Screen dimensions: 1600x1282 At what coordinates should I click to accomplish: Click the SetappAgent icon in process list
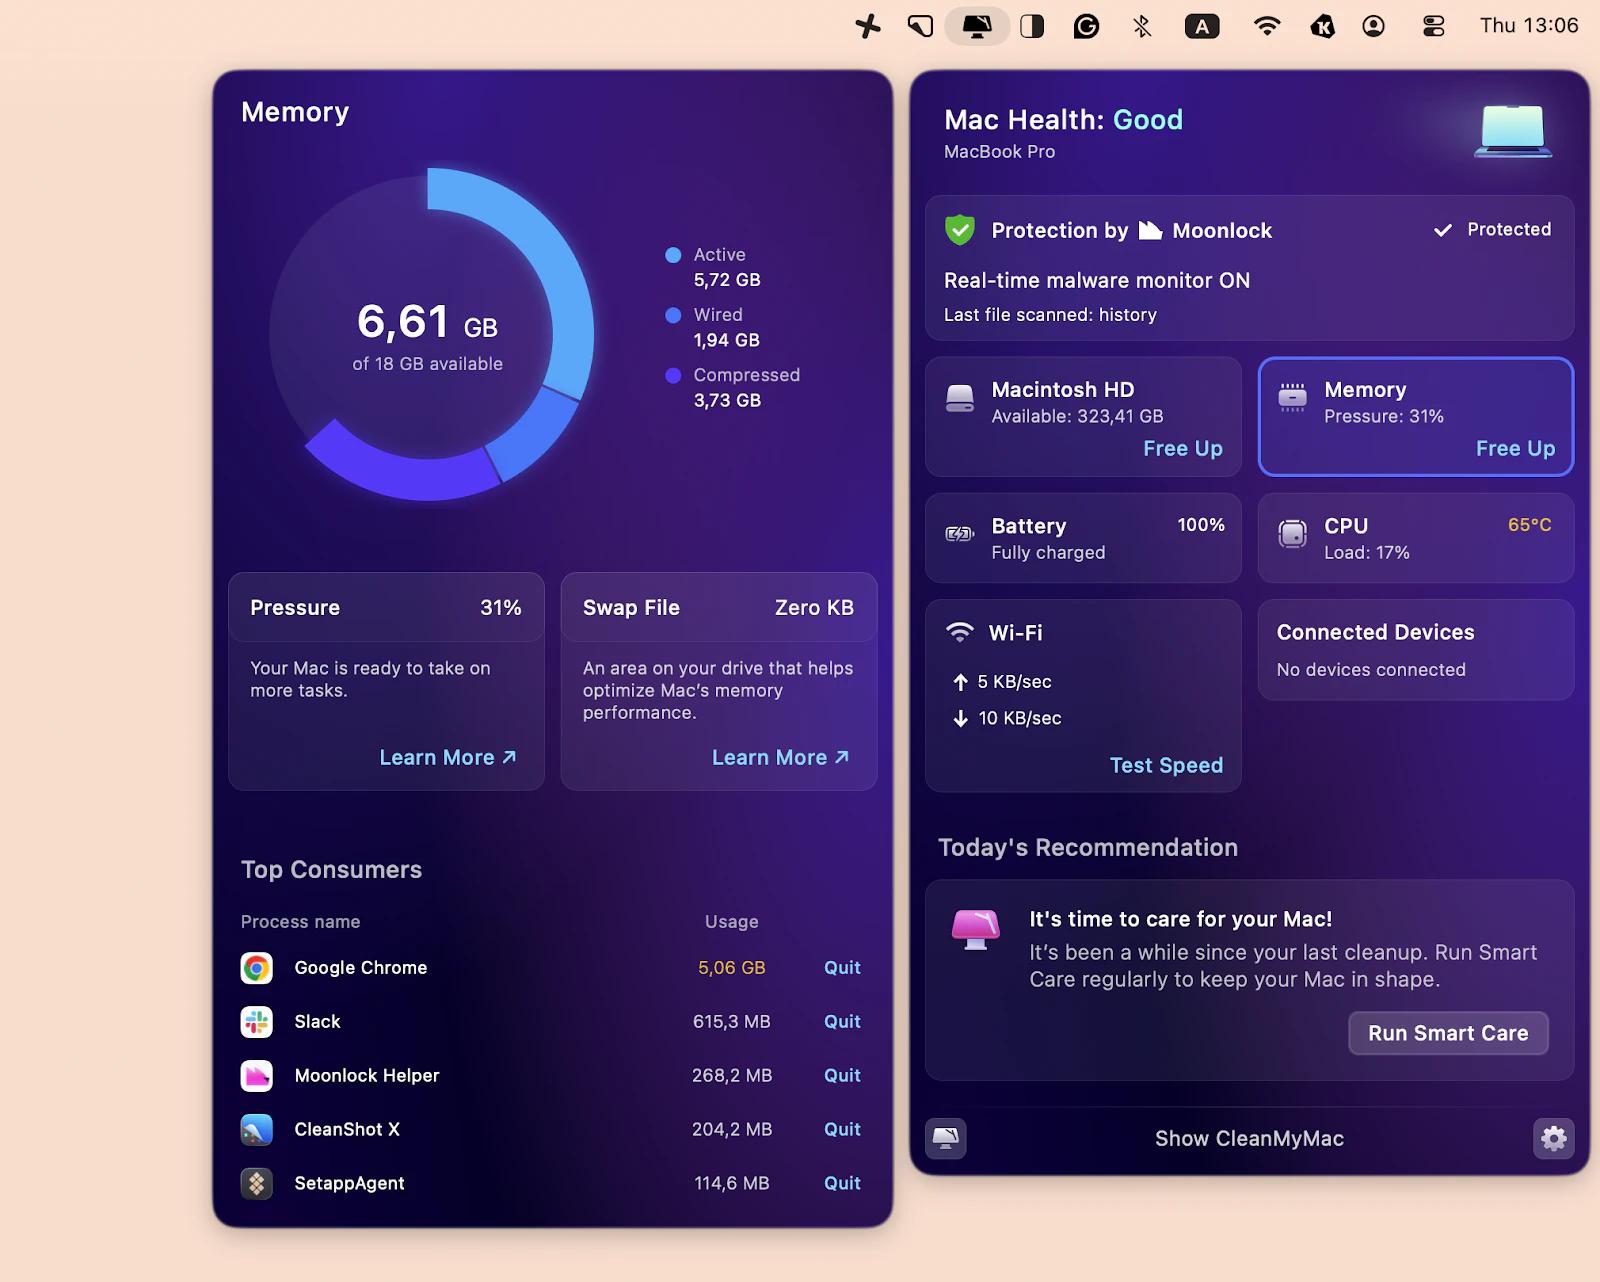point(257,1183)
